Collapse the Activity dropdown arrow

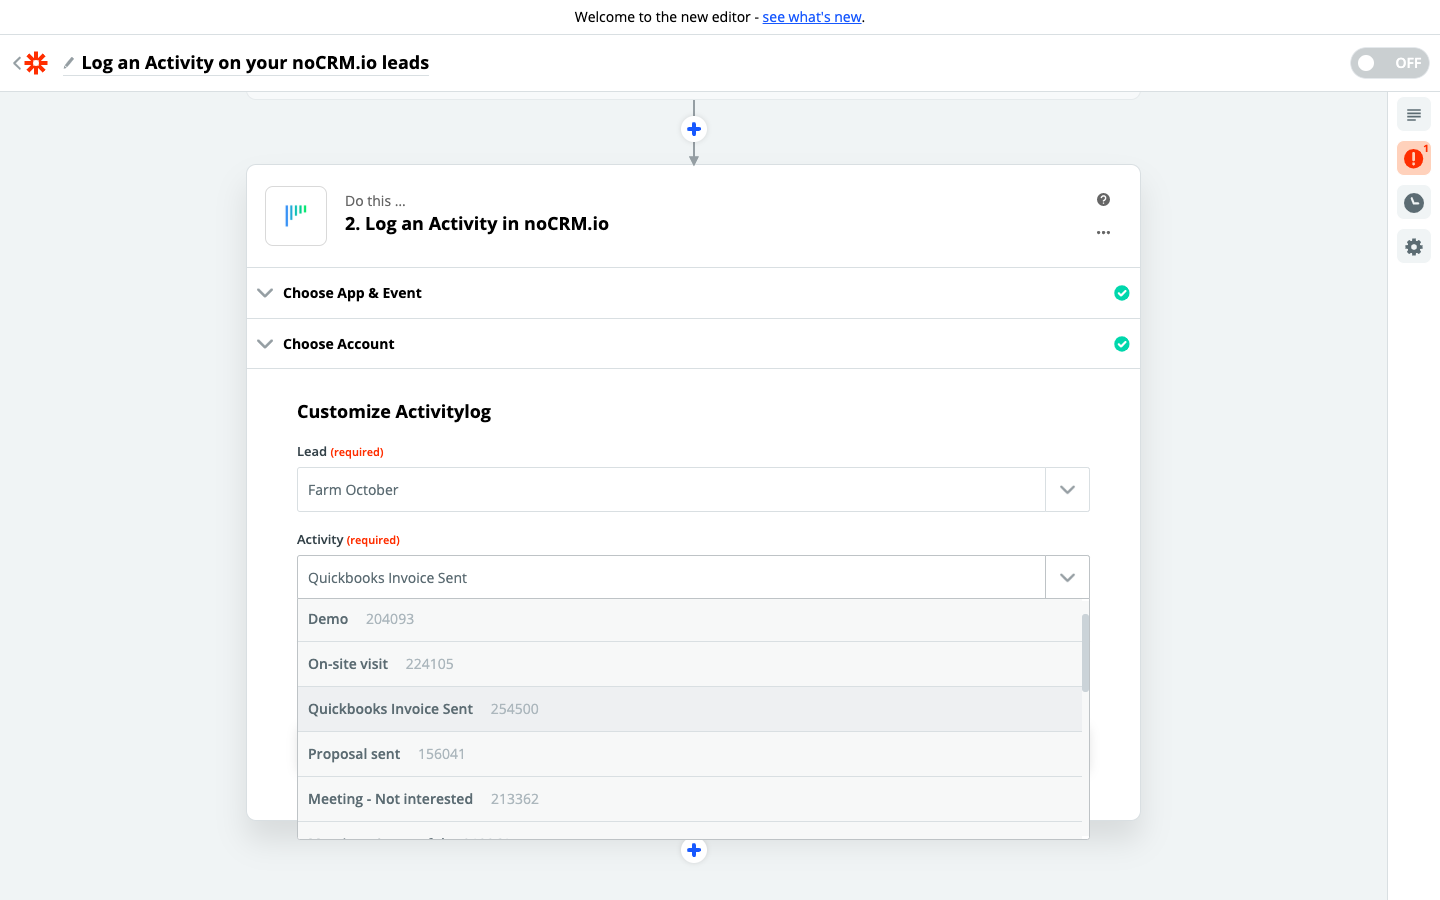[x=1067, y=578]
